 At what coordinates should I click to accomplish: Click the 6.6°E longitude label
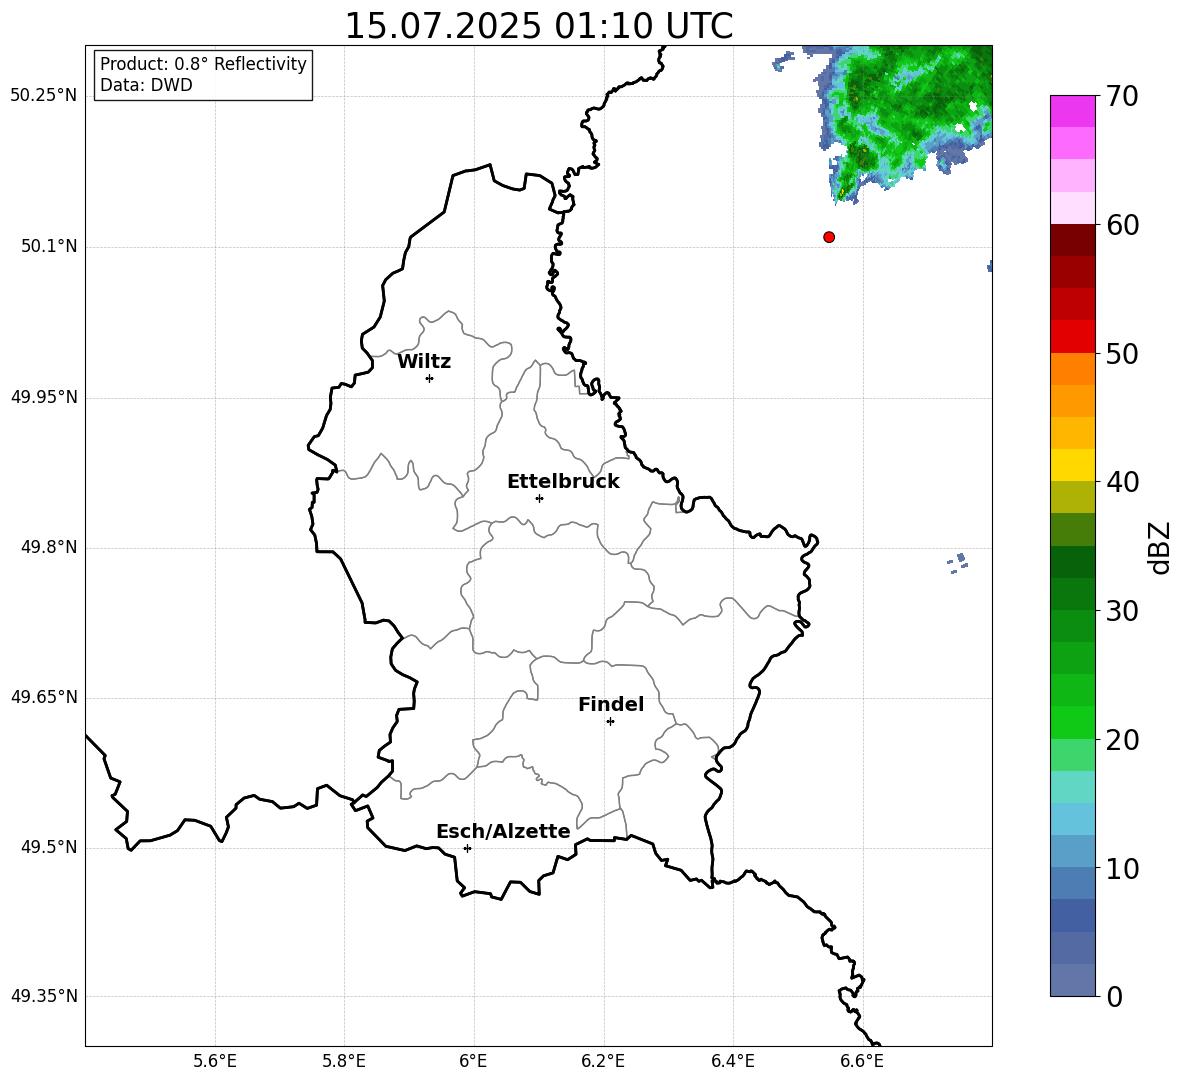pyautogui.click(x=862, y=1061)
